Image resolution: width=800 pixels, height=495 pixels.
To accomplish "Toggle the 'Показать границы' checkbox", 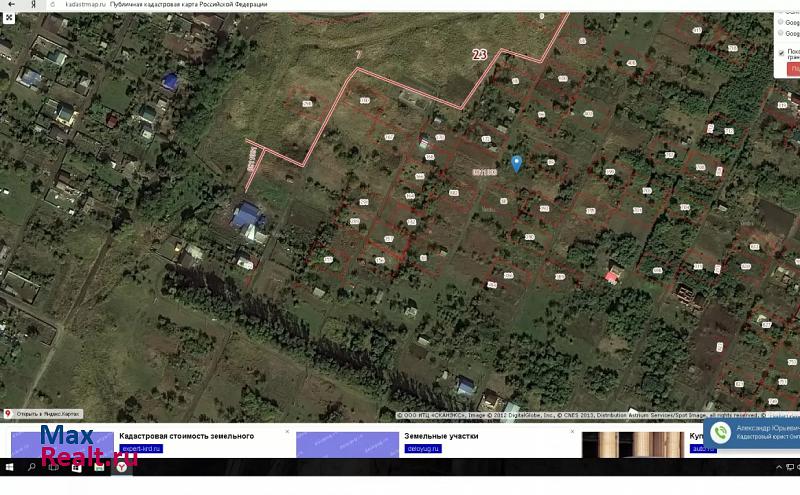I will (x=782, y=53).
